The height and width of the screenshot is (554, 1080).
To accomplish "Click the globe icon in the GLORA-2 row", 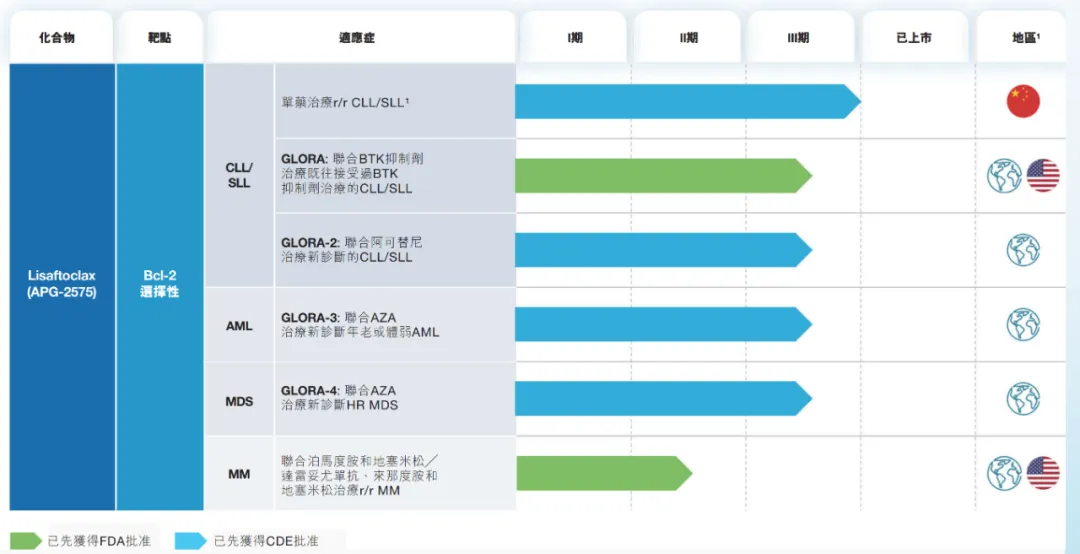I will [x=1023, y=250].
